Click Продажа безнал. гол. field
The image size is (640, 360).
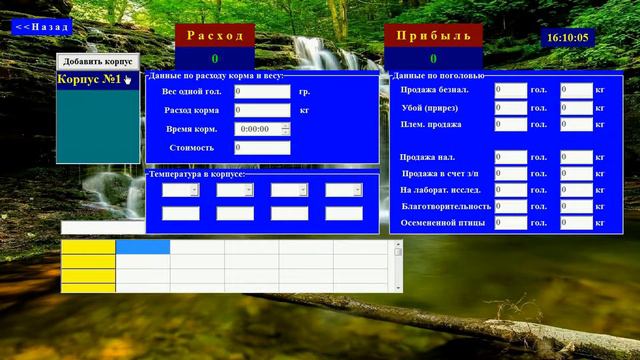511,90
